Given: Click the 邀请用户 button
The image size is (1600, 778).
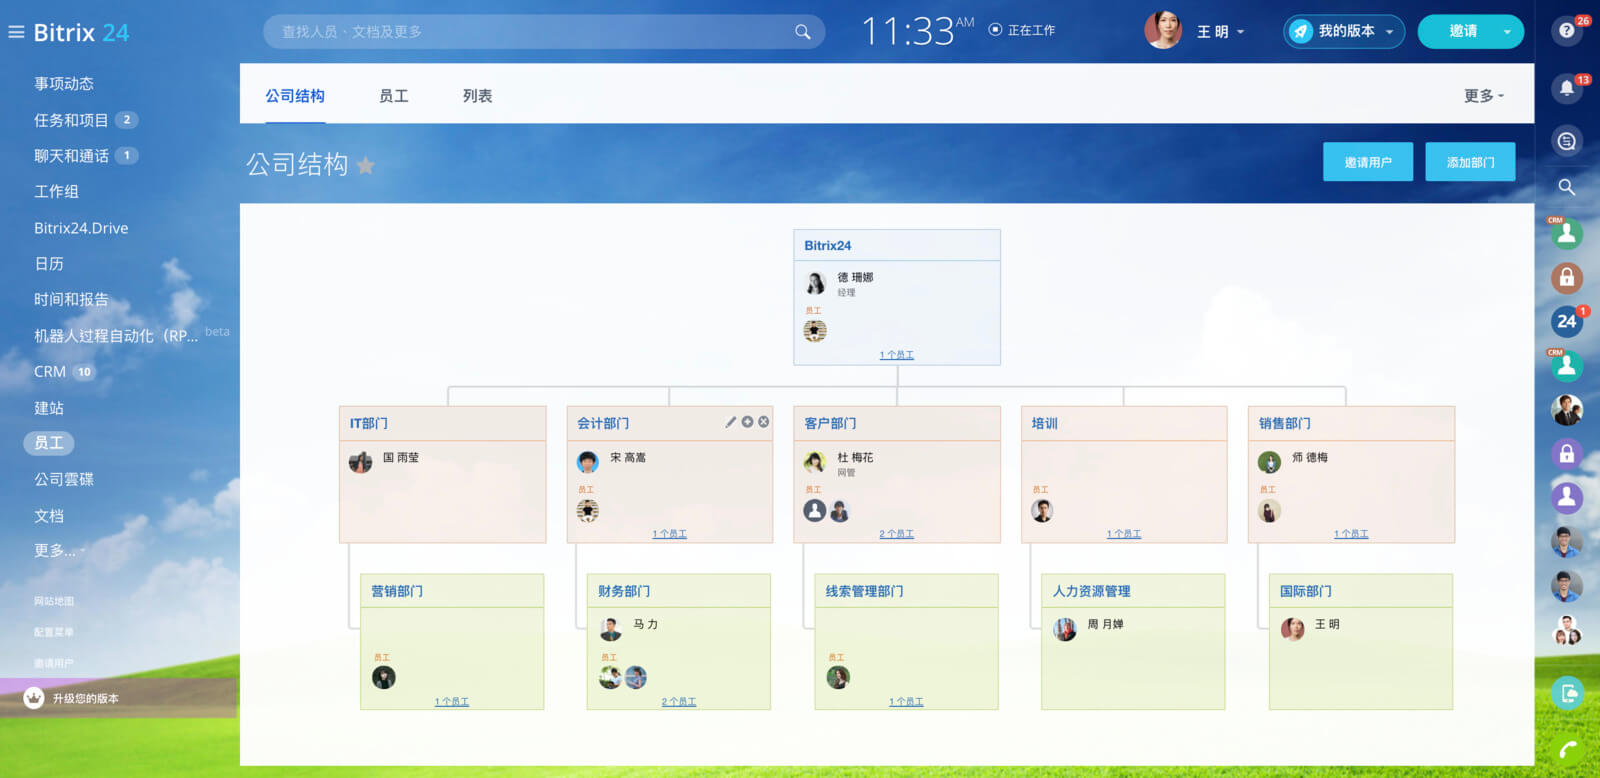Looking at the screenshot, I should tap(1368, 162).
